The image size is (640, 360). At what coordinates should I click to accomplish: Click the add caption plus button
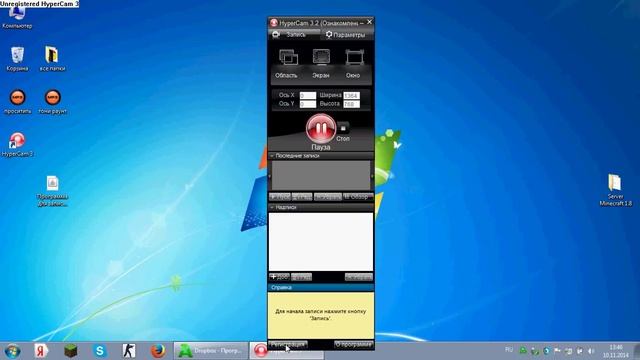(x=279, y=277)
